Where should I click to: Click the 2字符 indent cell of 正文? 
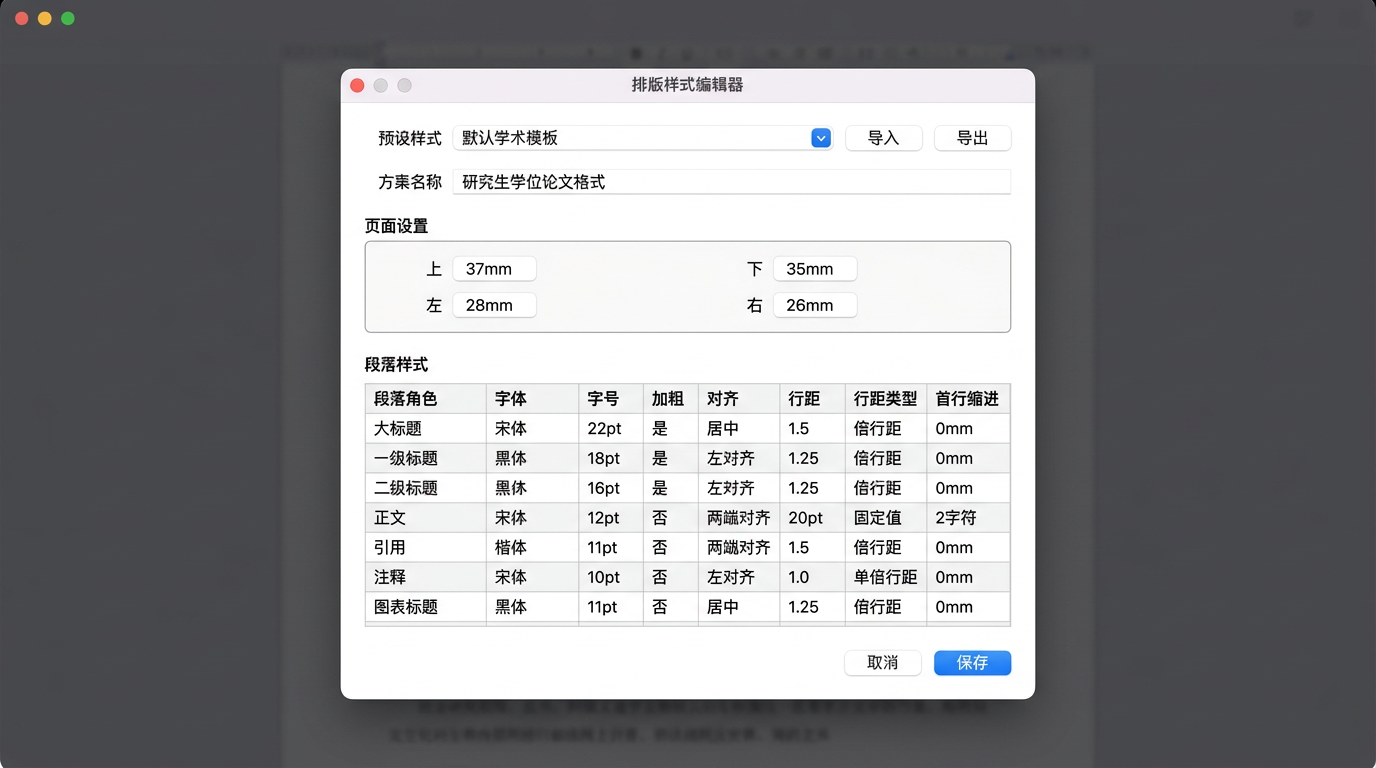[968, 518]
